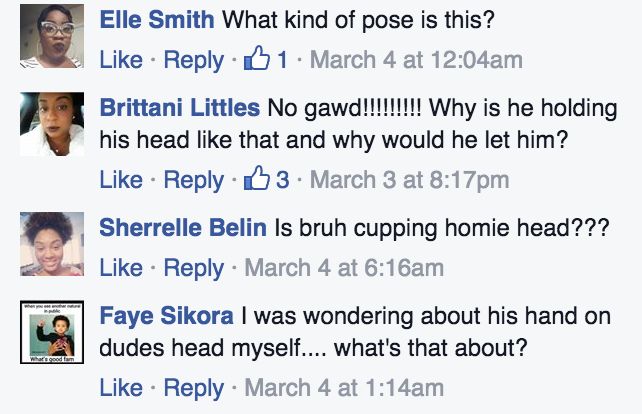Open the March 4 at 12:04am timestamp
The width and height of the screenshot is (642, 414).
[416, 60]
